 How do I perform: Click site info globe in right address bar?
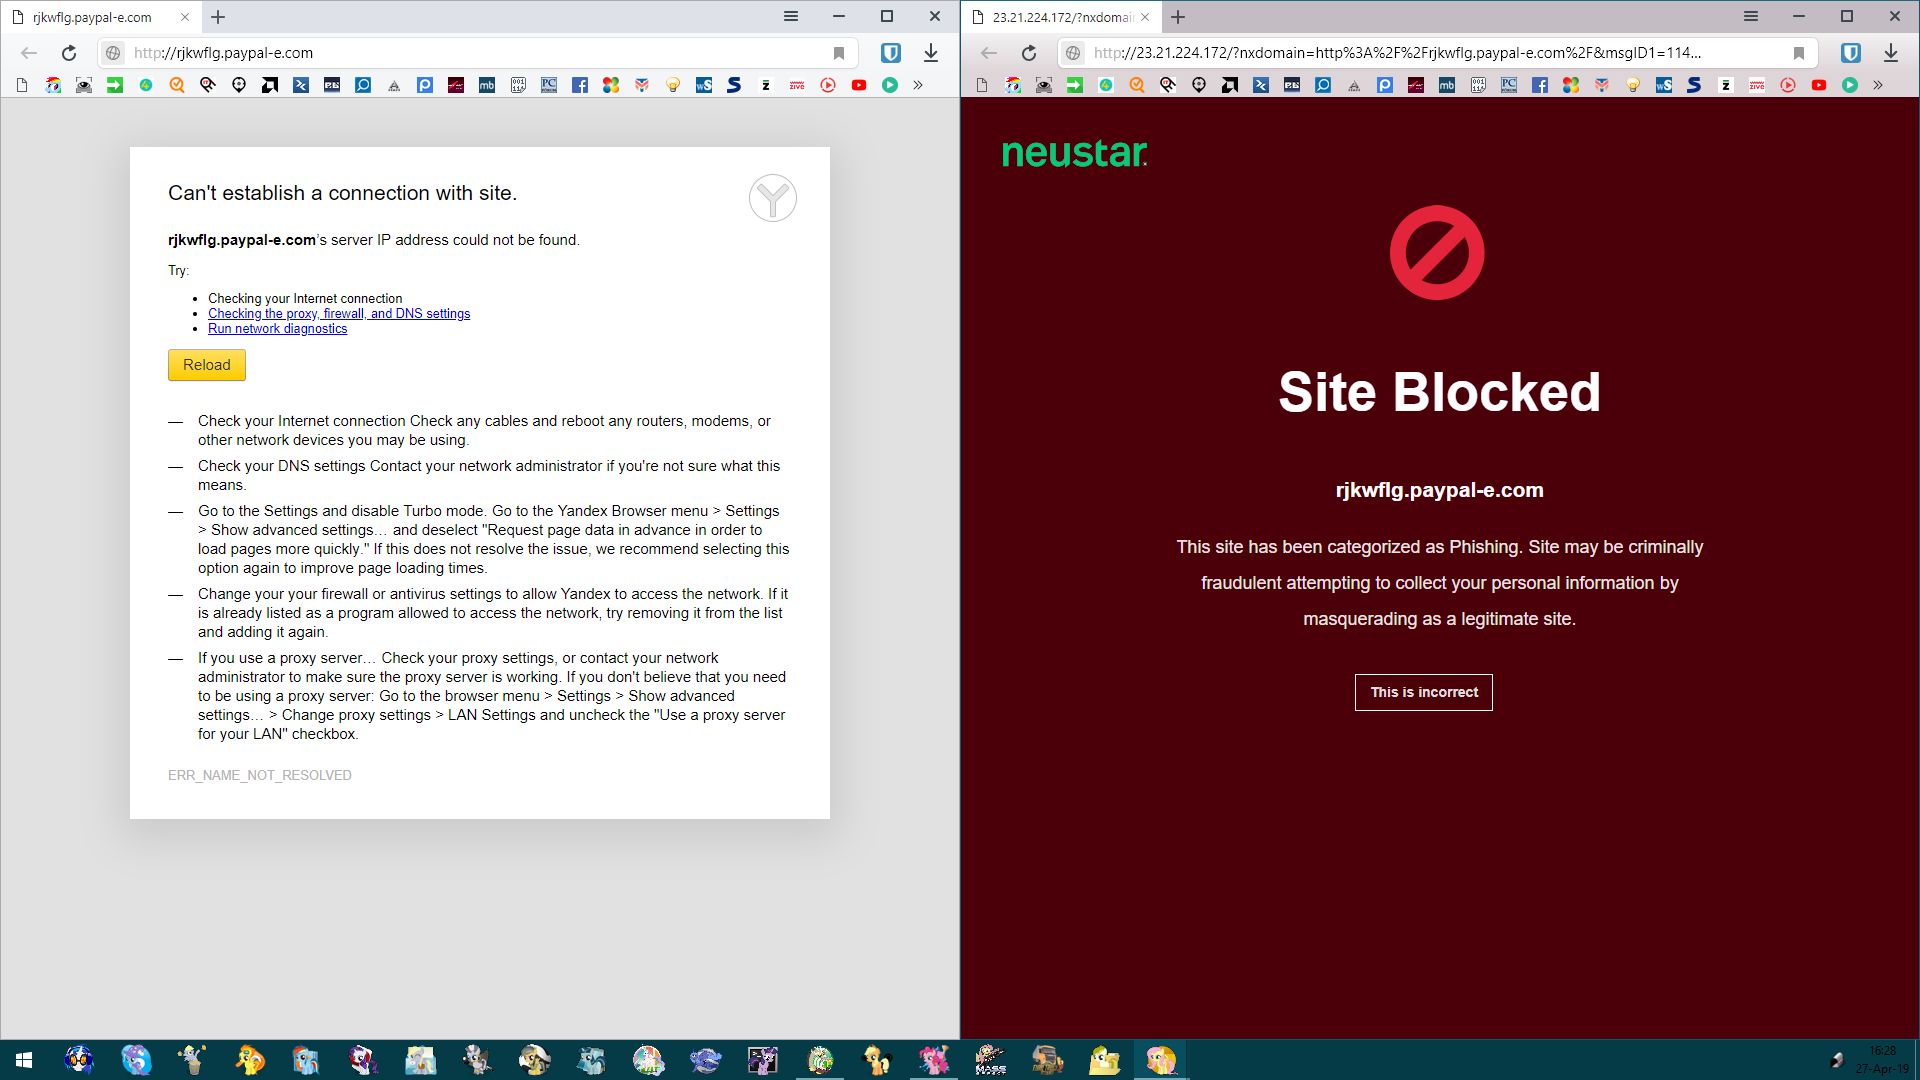[1073, 53]
